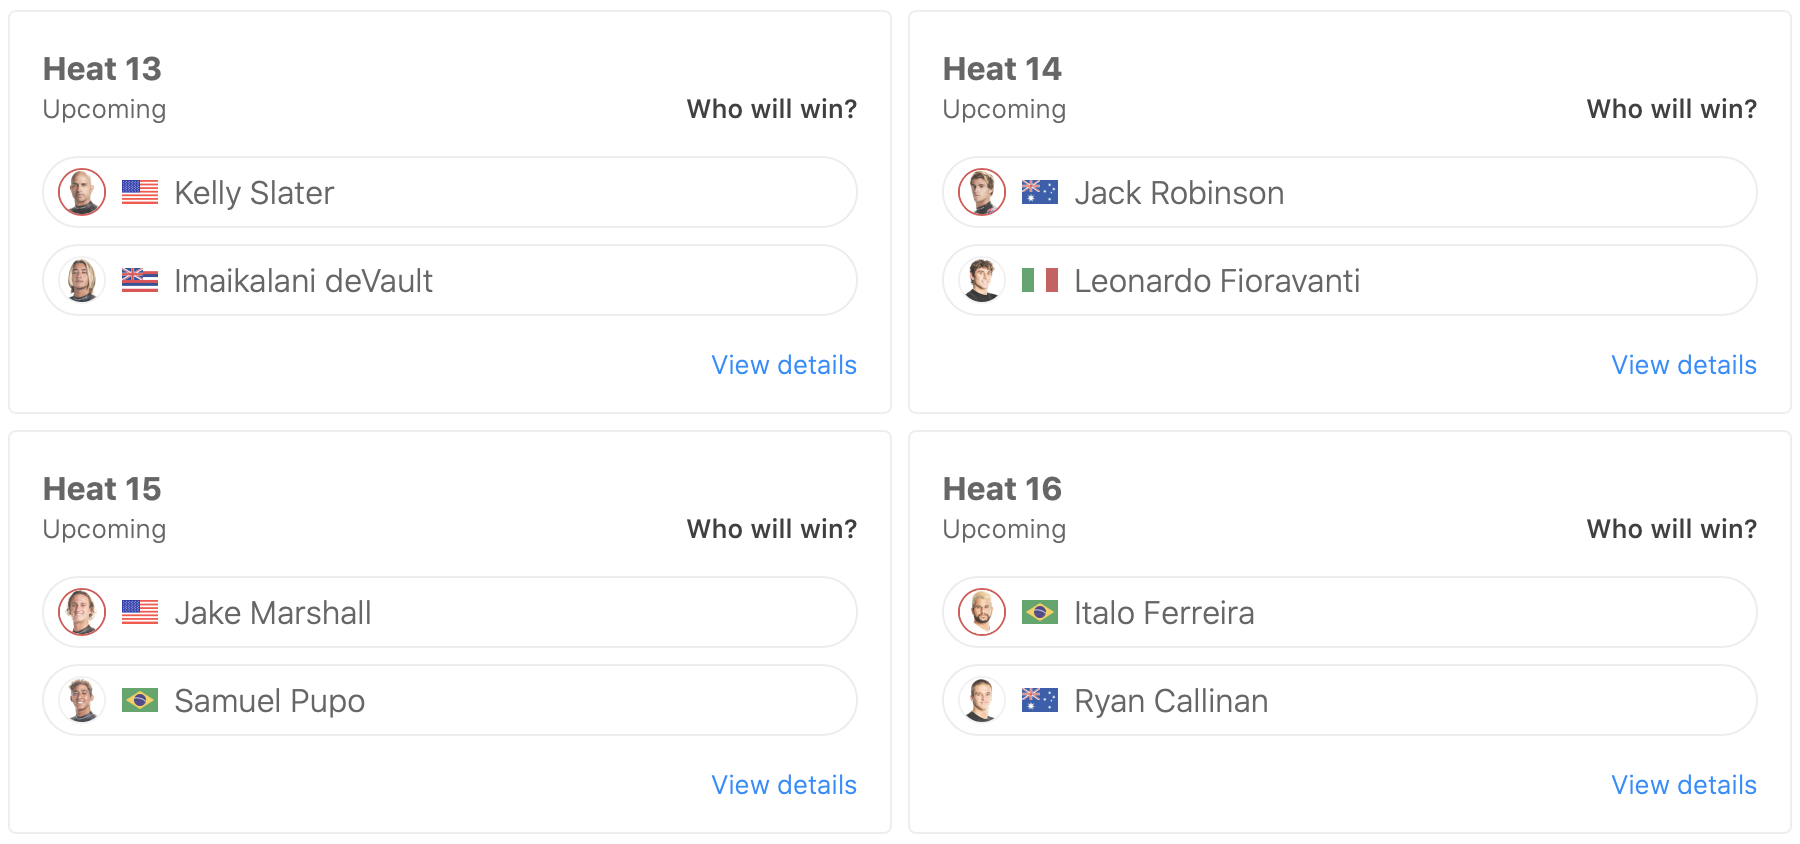Click the Brazil flag beside Samuel Pupo
1800x844 pixels.
[x=140, y=700]
